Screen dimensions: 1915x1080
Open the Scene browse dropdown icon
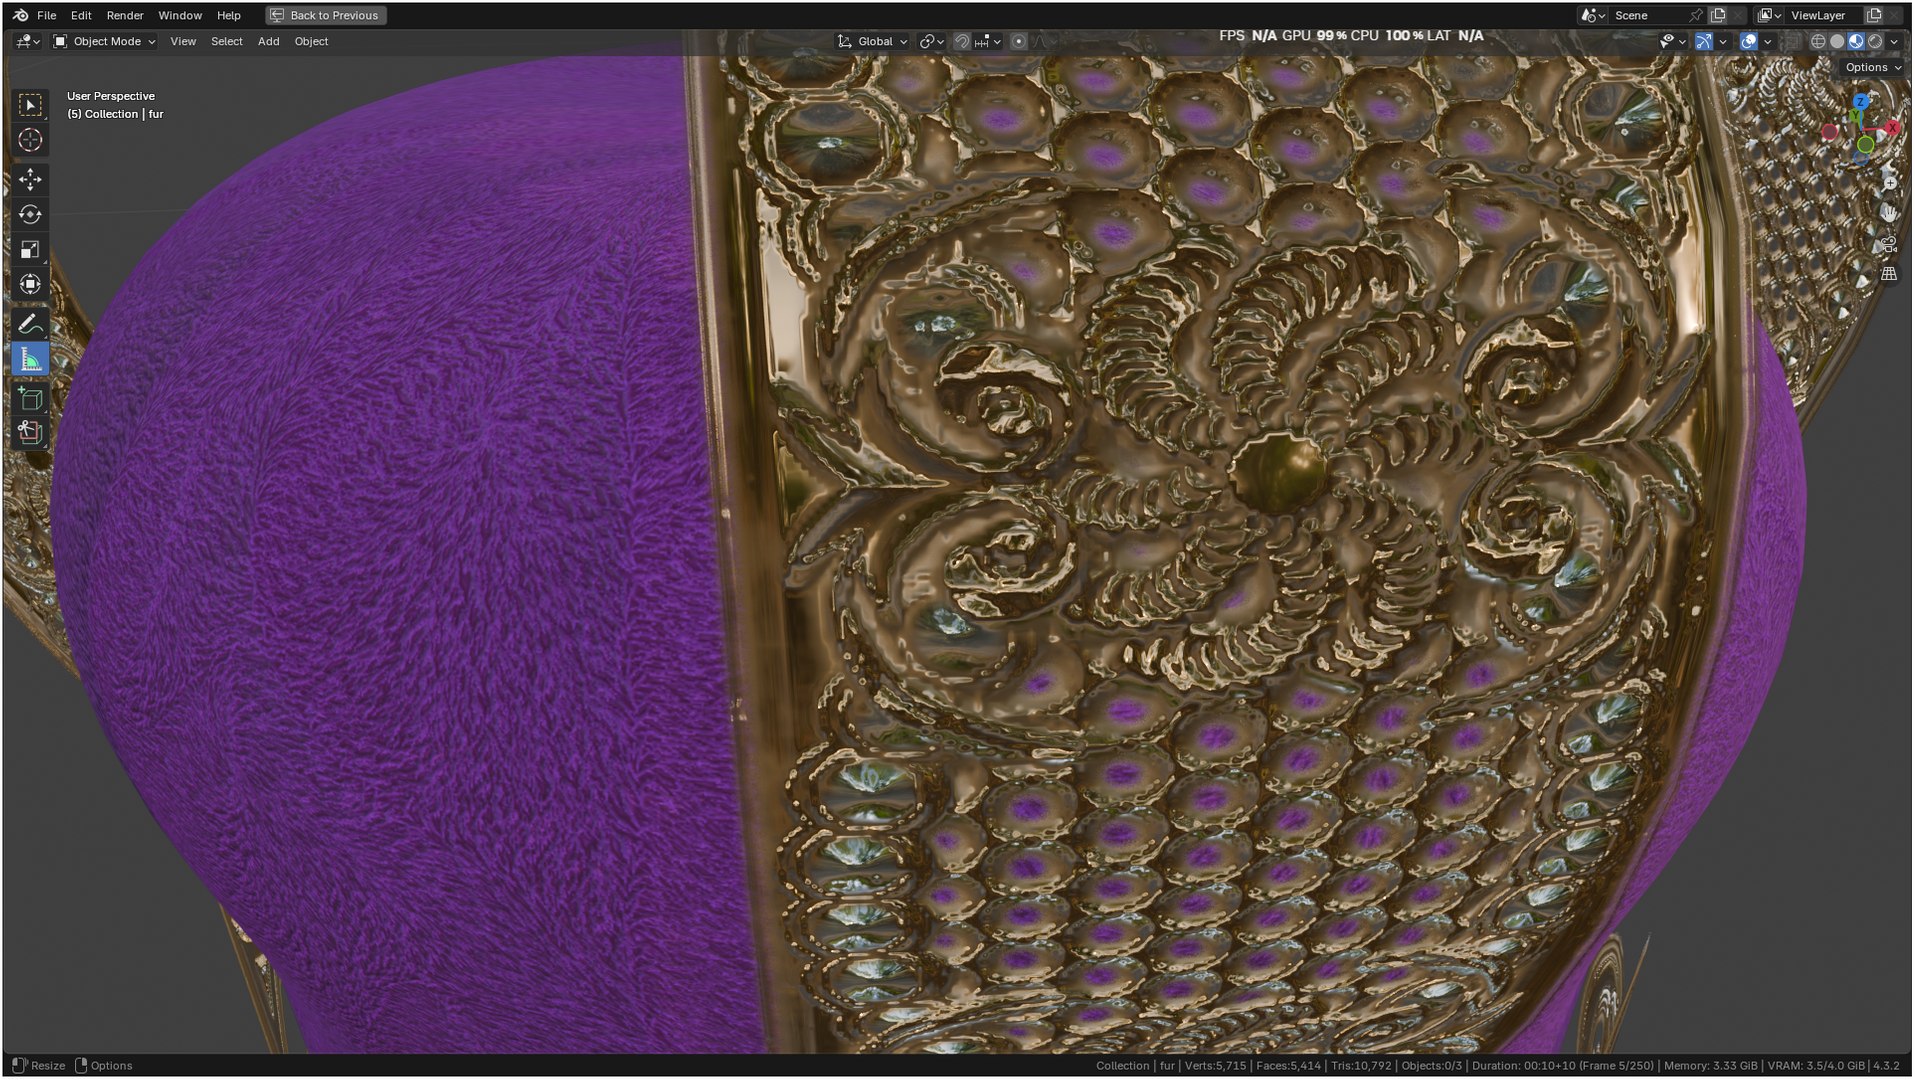(x=1592, y=15)
